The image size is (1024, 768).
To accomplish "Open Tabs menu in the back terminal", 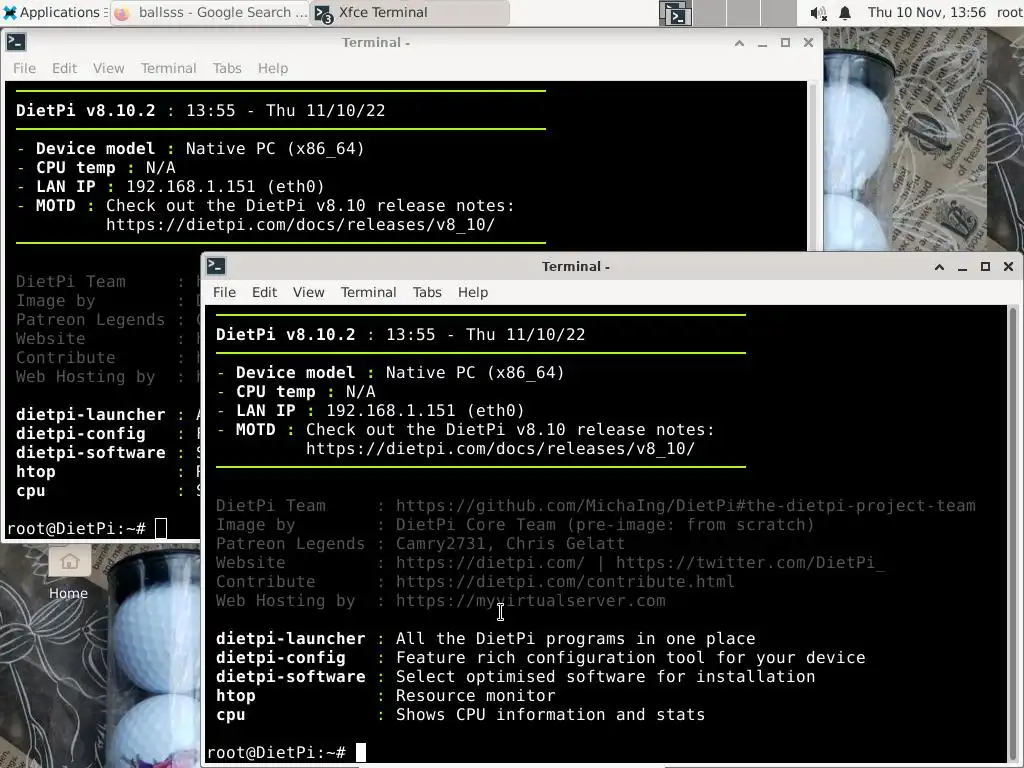I will point(227,68).
